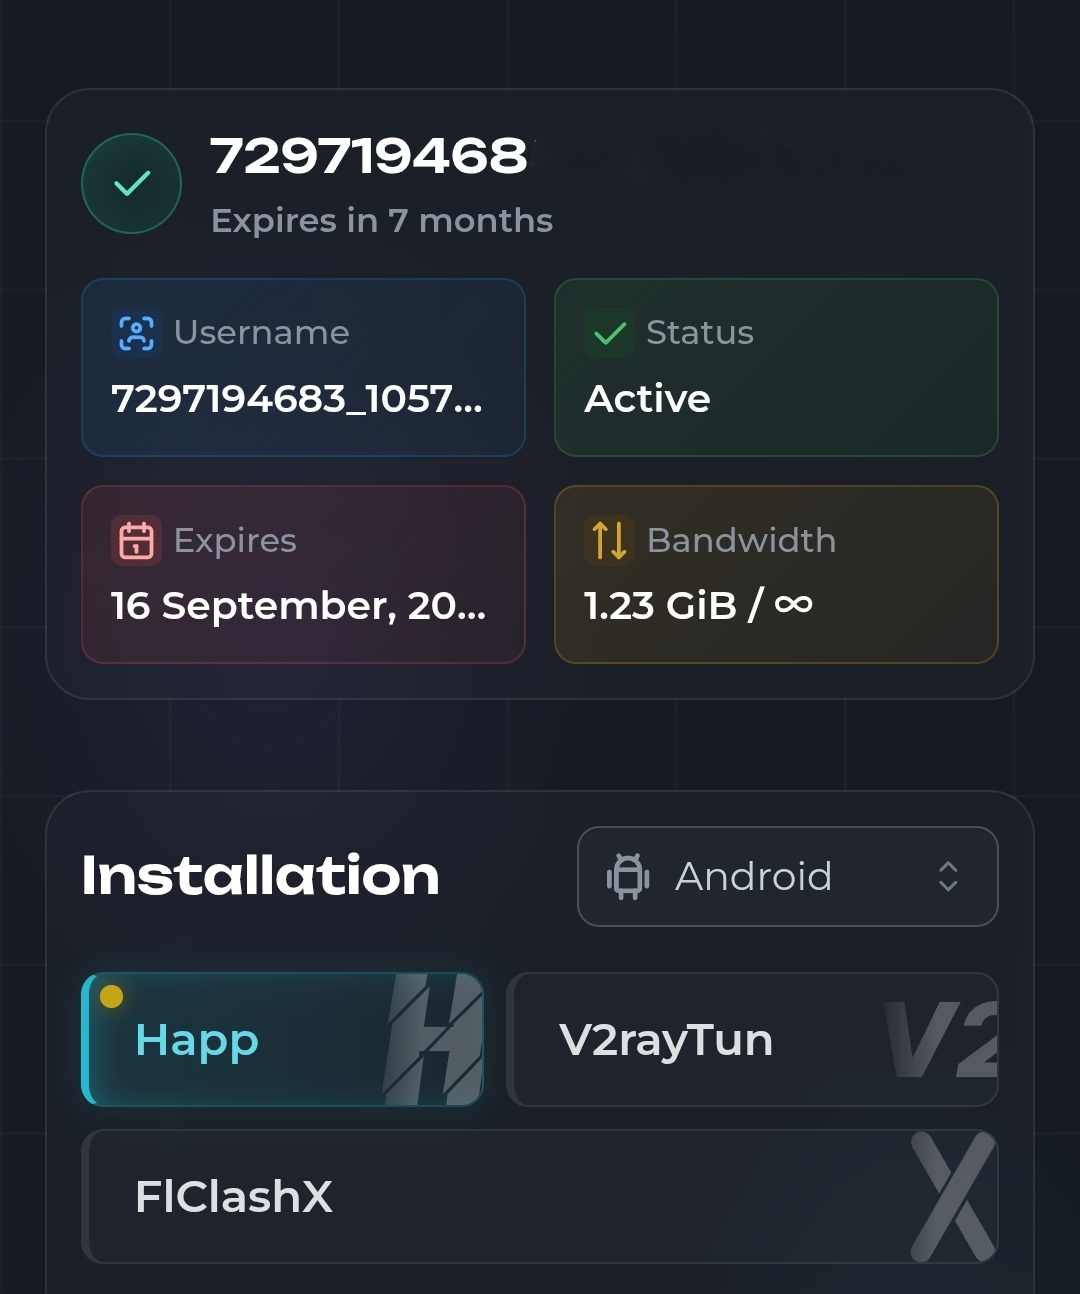Click the Bandwidth up-down arrows icon
The height and width of the screenshot is (1294, 1080).
609,540
